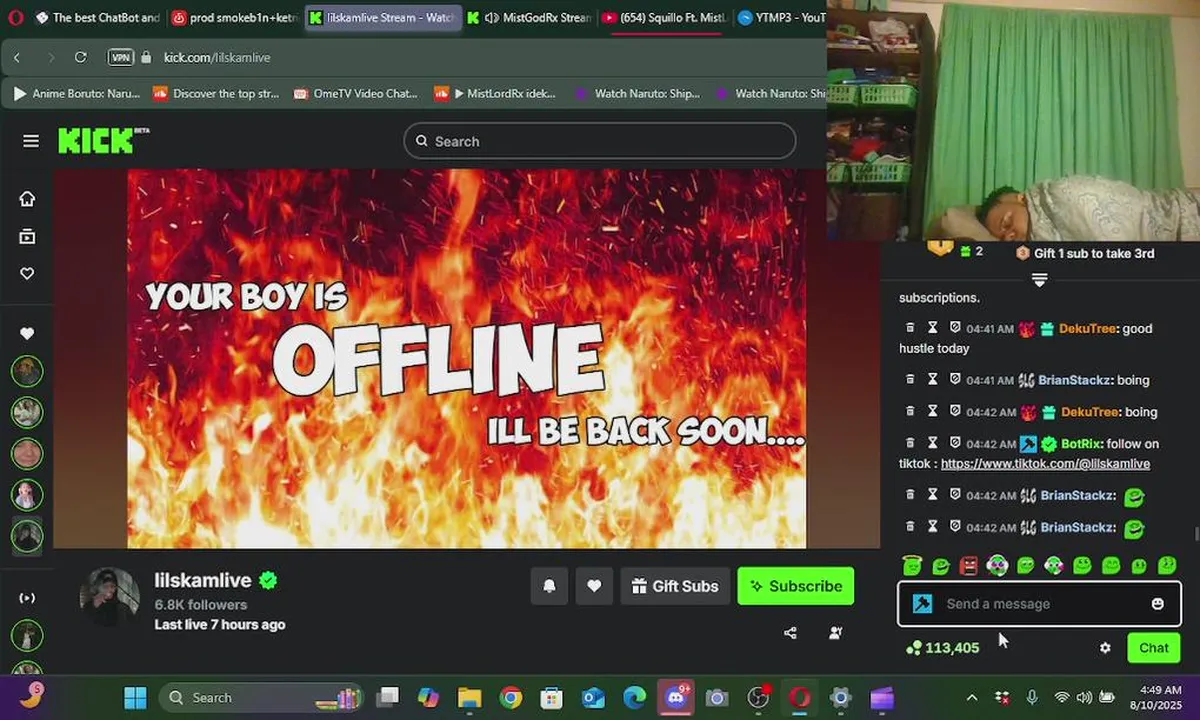Image resolution: width=1200 pixels, height=720 pixels.
Task: Select the halo green emote in quick emotes
Action: [x=911, y=566]
